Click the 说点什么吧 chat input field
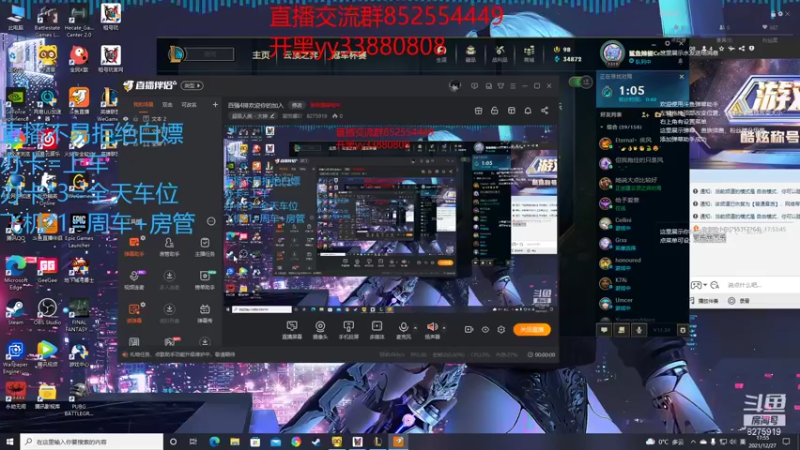The width and height of the screenshot is (800, 450). point(763,285)
